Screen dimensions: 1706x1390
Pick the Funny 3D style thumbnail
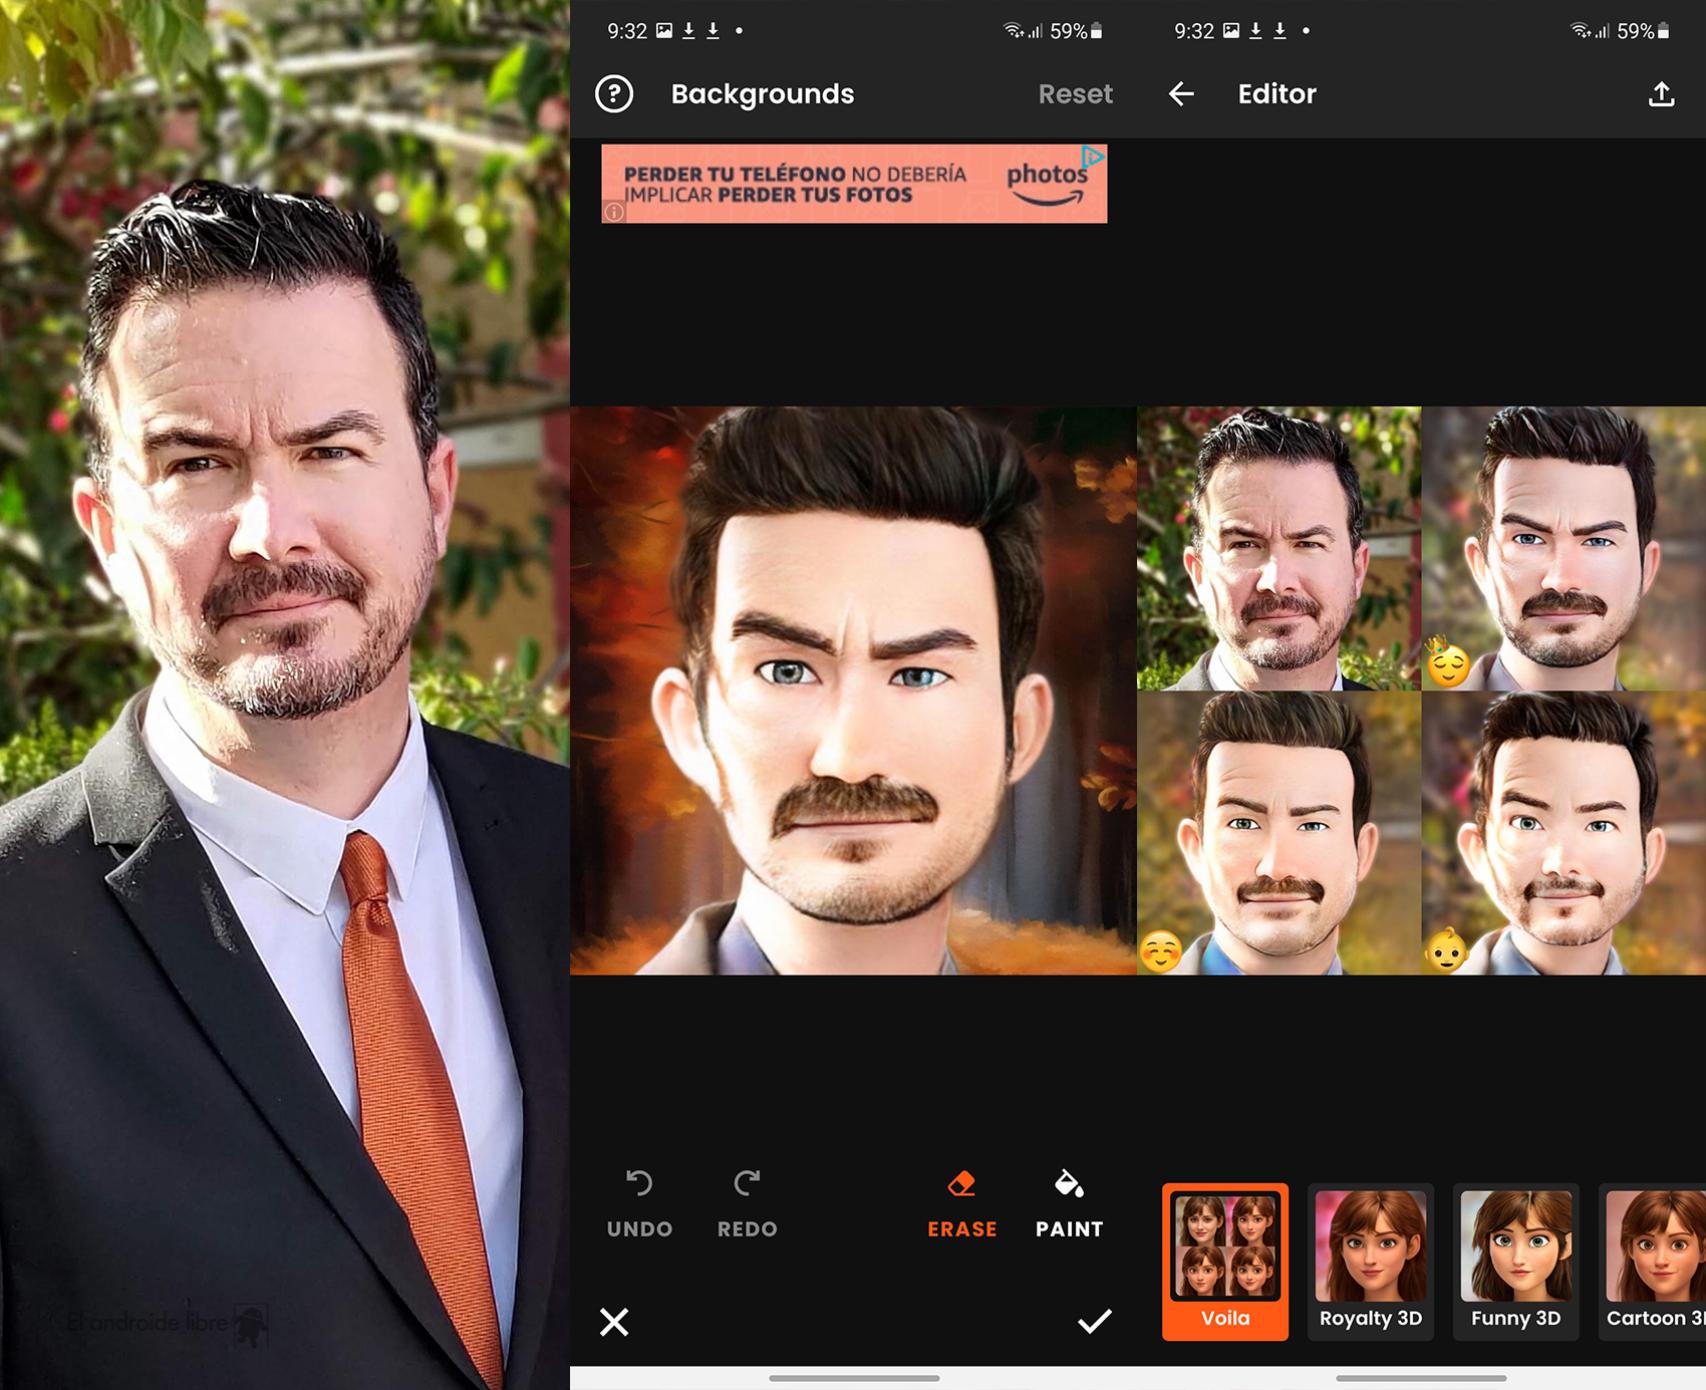pos(1515,1262)
